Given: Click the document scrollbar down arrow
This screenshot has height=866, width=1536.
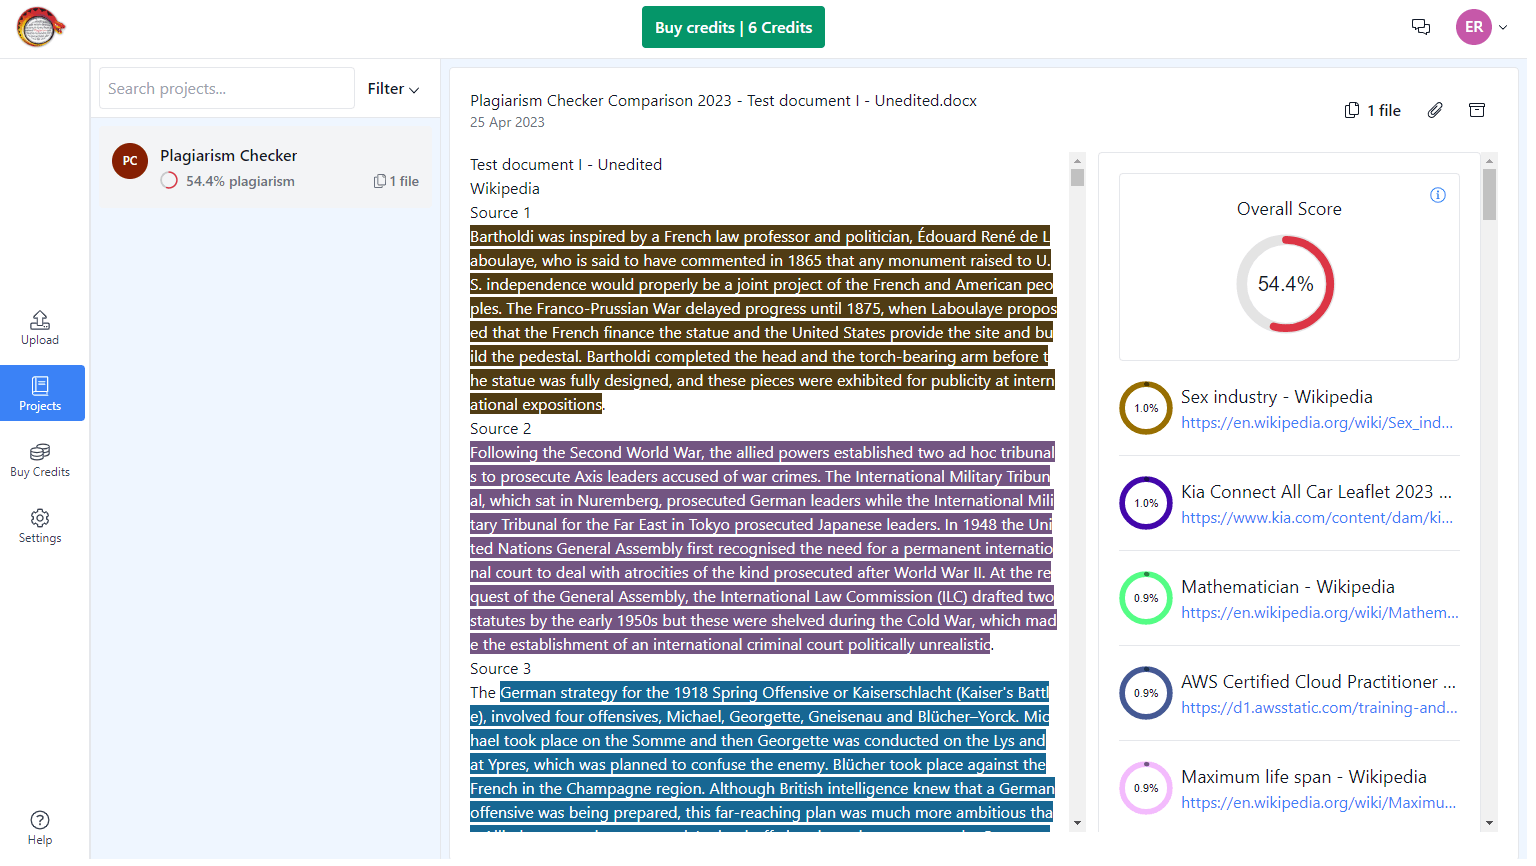Looking at the screenshot, I should (x=1077, y=823).
